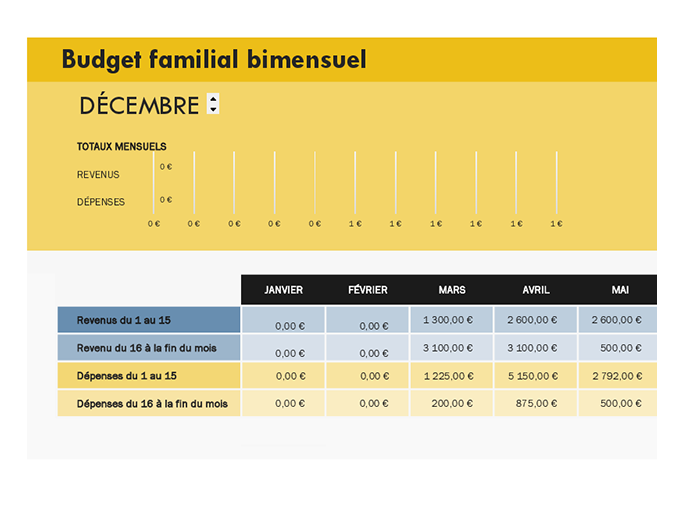Click Avril's 2 600,00 € income cell
675x520 pixels.
[x=536, y=320]
